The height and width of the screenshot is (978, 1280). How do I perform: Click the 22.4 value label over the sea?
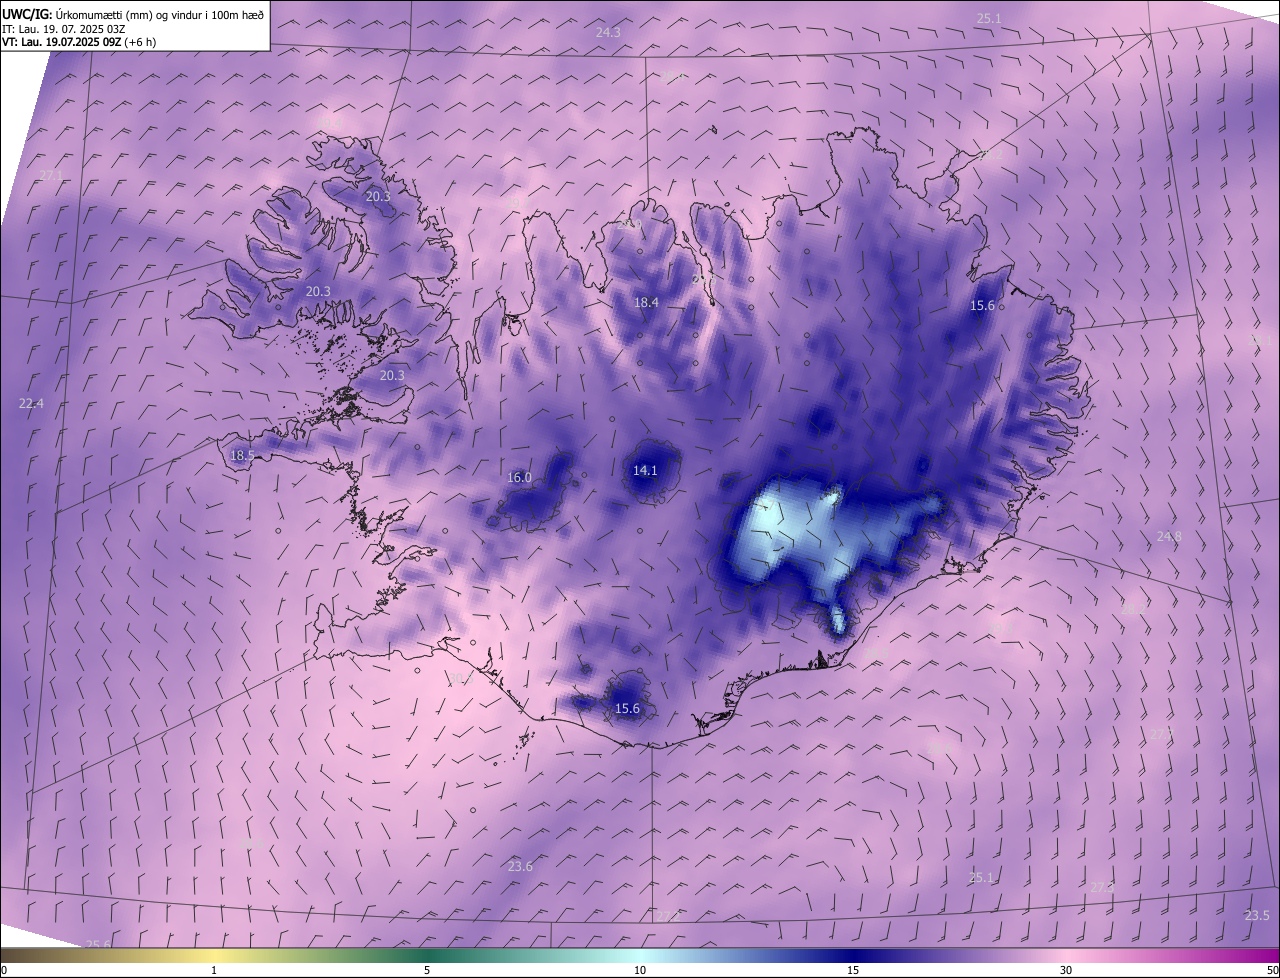31,403
